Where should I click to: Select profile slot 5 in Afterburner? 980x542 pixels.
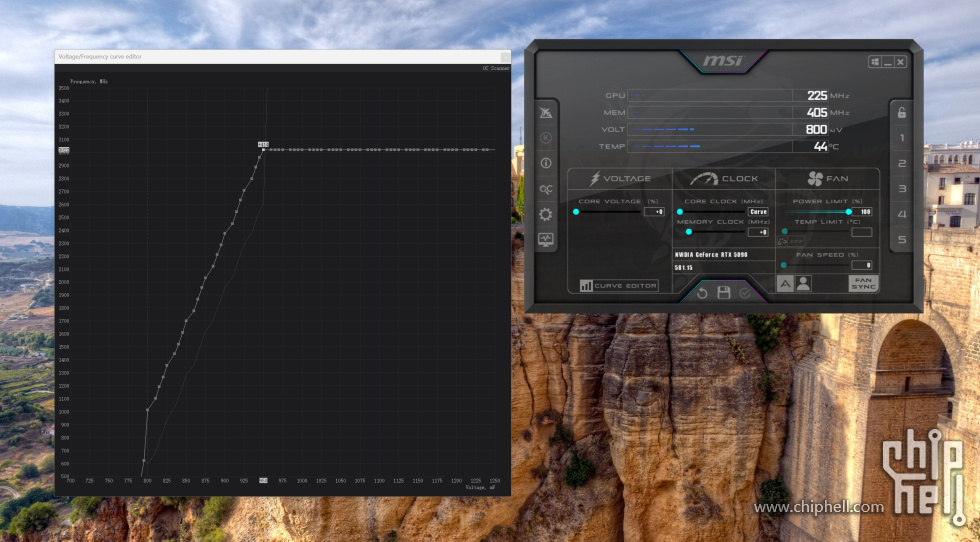(x=902, y=239)
